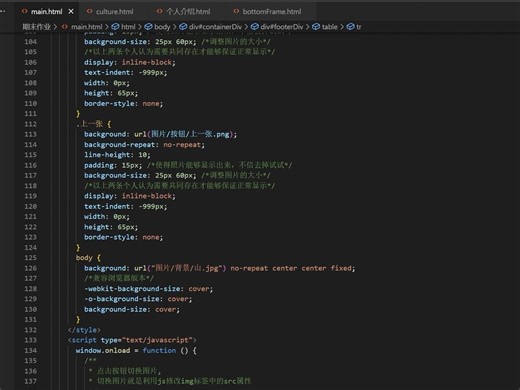Screen dimensions: 520x390
Task: Click the main.html breadcrumb item
Action: [x=86, y=27]
